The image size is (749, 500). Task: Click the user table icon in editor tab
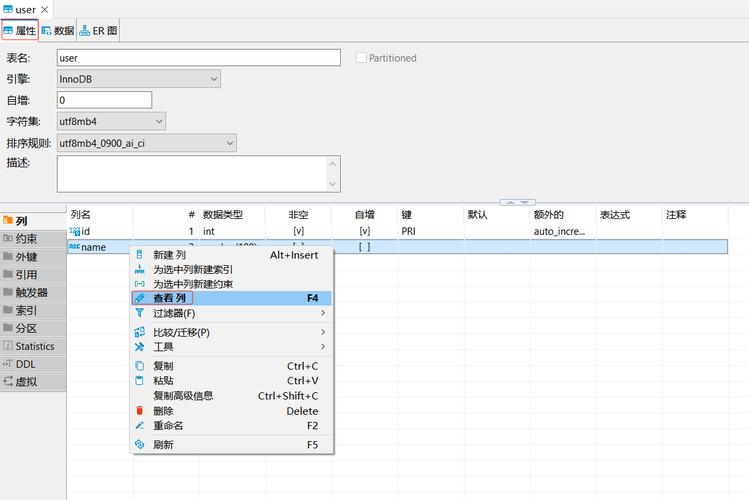[x=8, y=9]
